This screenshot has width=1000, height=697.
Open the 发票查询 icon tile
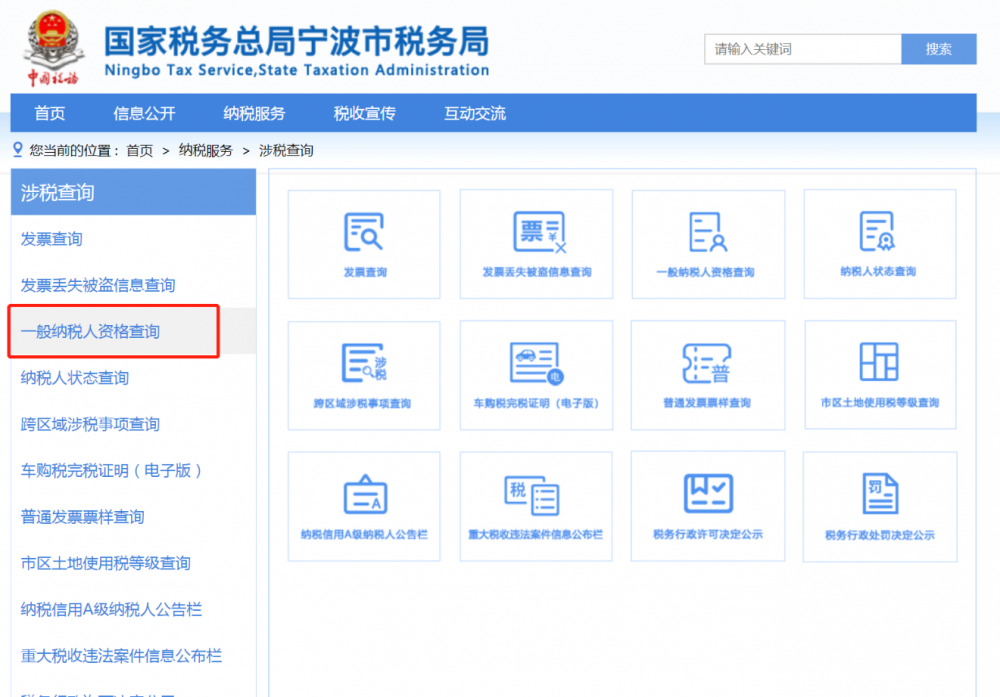(x=364, y=243)
